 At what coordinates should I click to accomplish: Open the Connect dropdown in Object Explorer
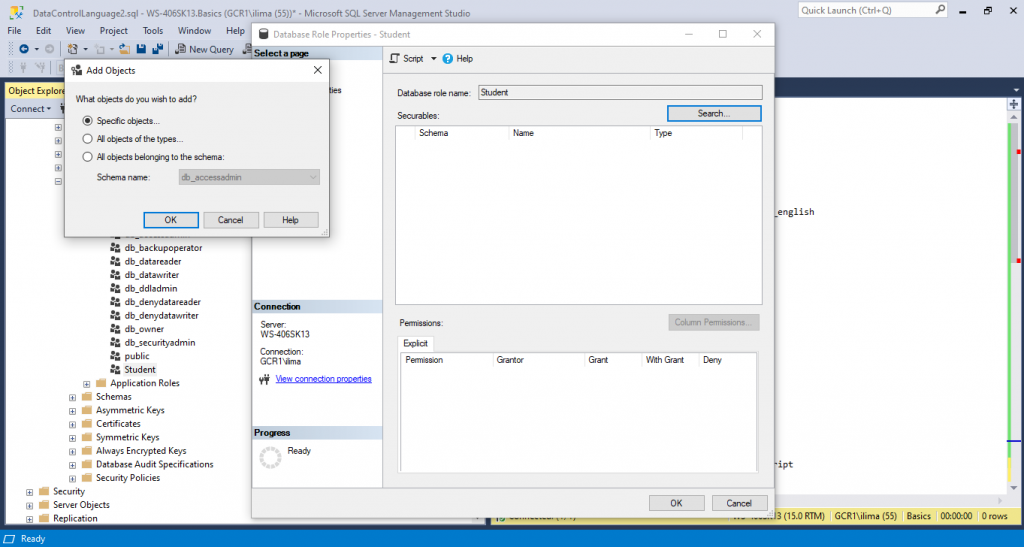(30, 109)
